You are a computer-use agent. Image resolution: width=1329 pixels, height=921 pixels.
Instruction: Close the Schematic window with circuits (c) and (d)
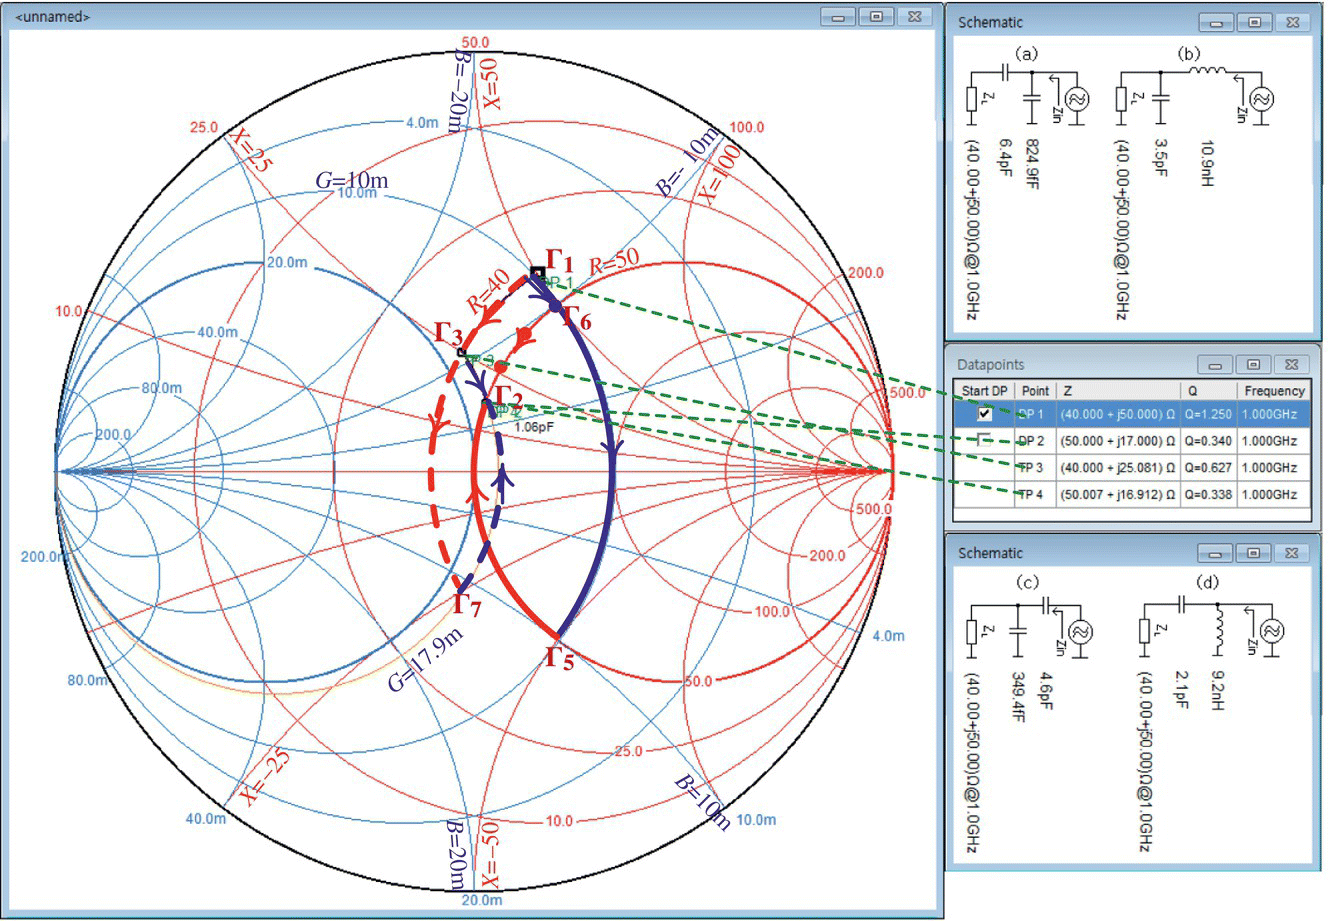coord(1294,553)
